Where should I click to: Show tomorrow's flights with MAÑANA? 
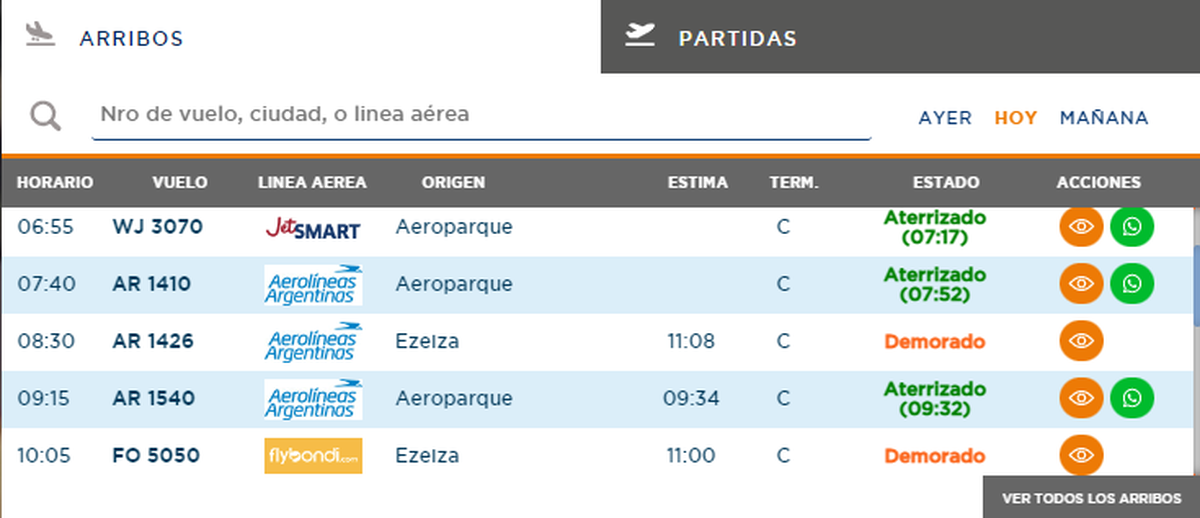click(x=1104, y=118)
